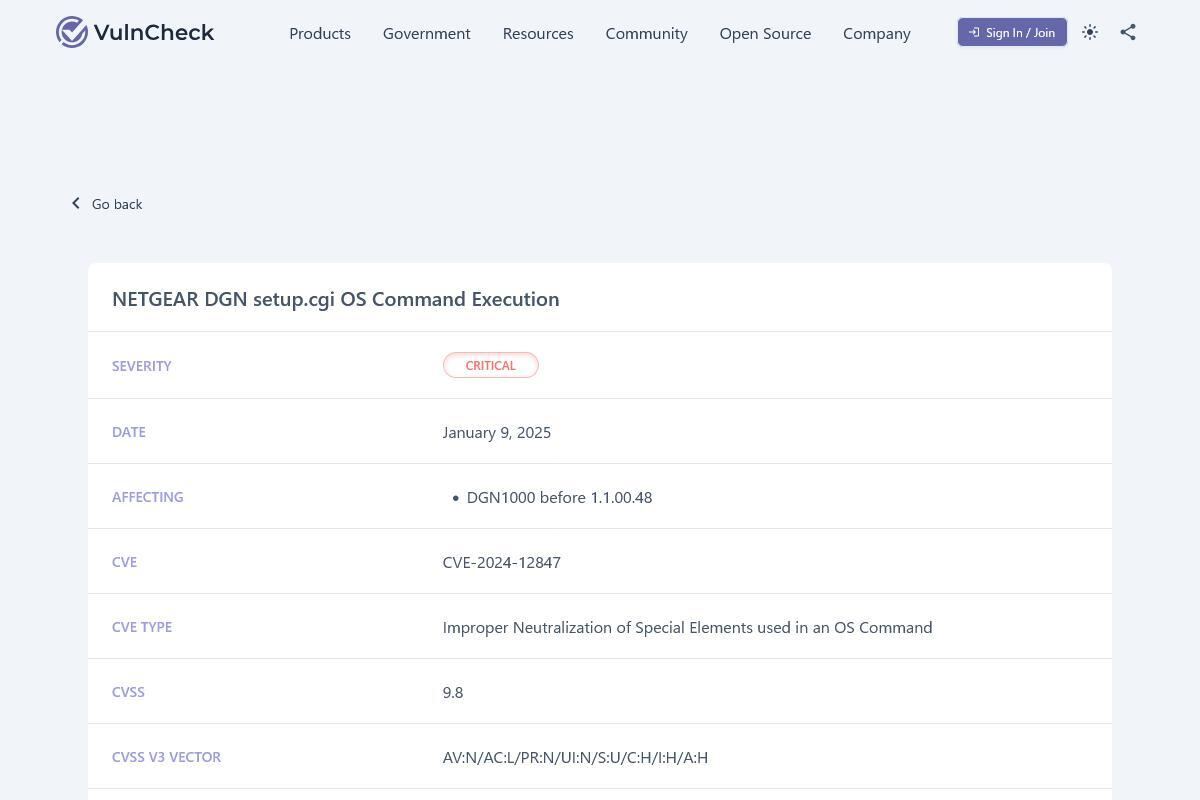
Task: Click the AFFECTING row label
Action: (148, 497)
